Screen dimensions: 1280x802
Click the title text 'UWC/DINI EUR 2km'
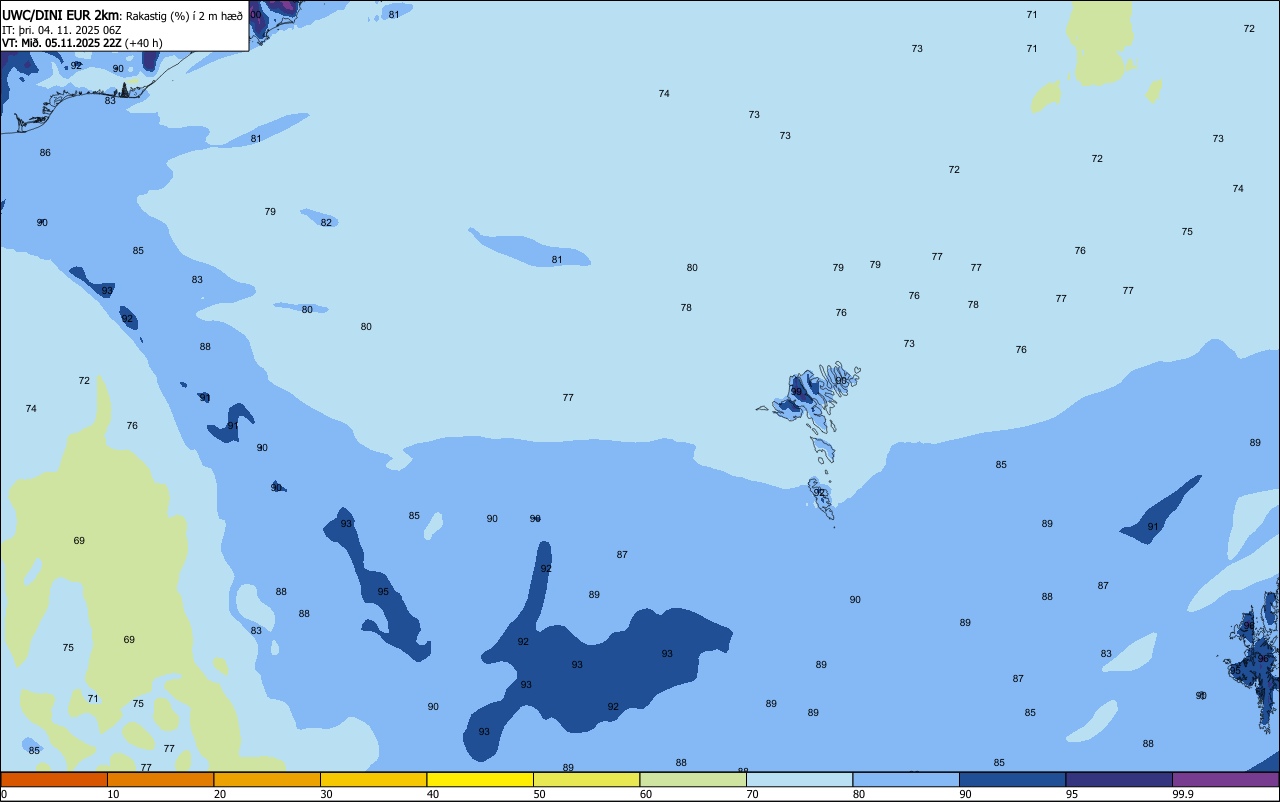(60, 15)
